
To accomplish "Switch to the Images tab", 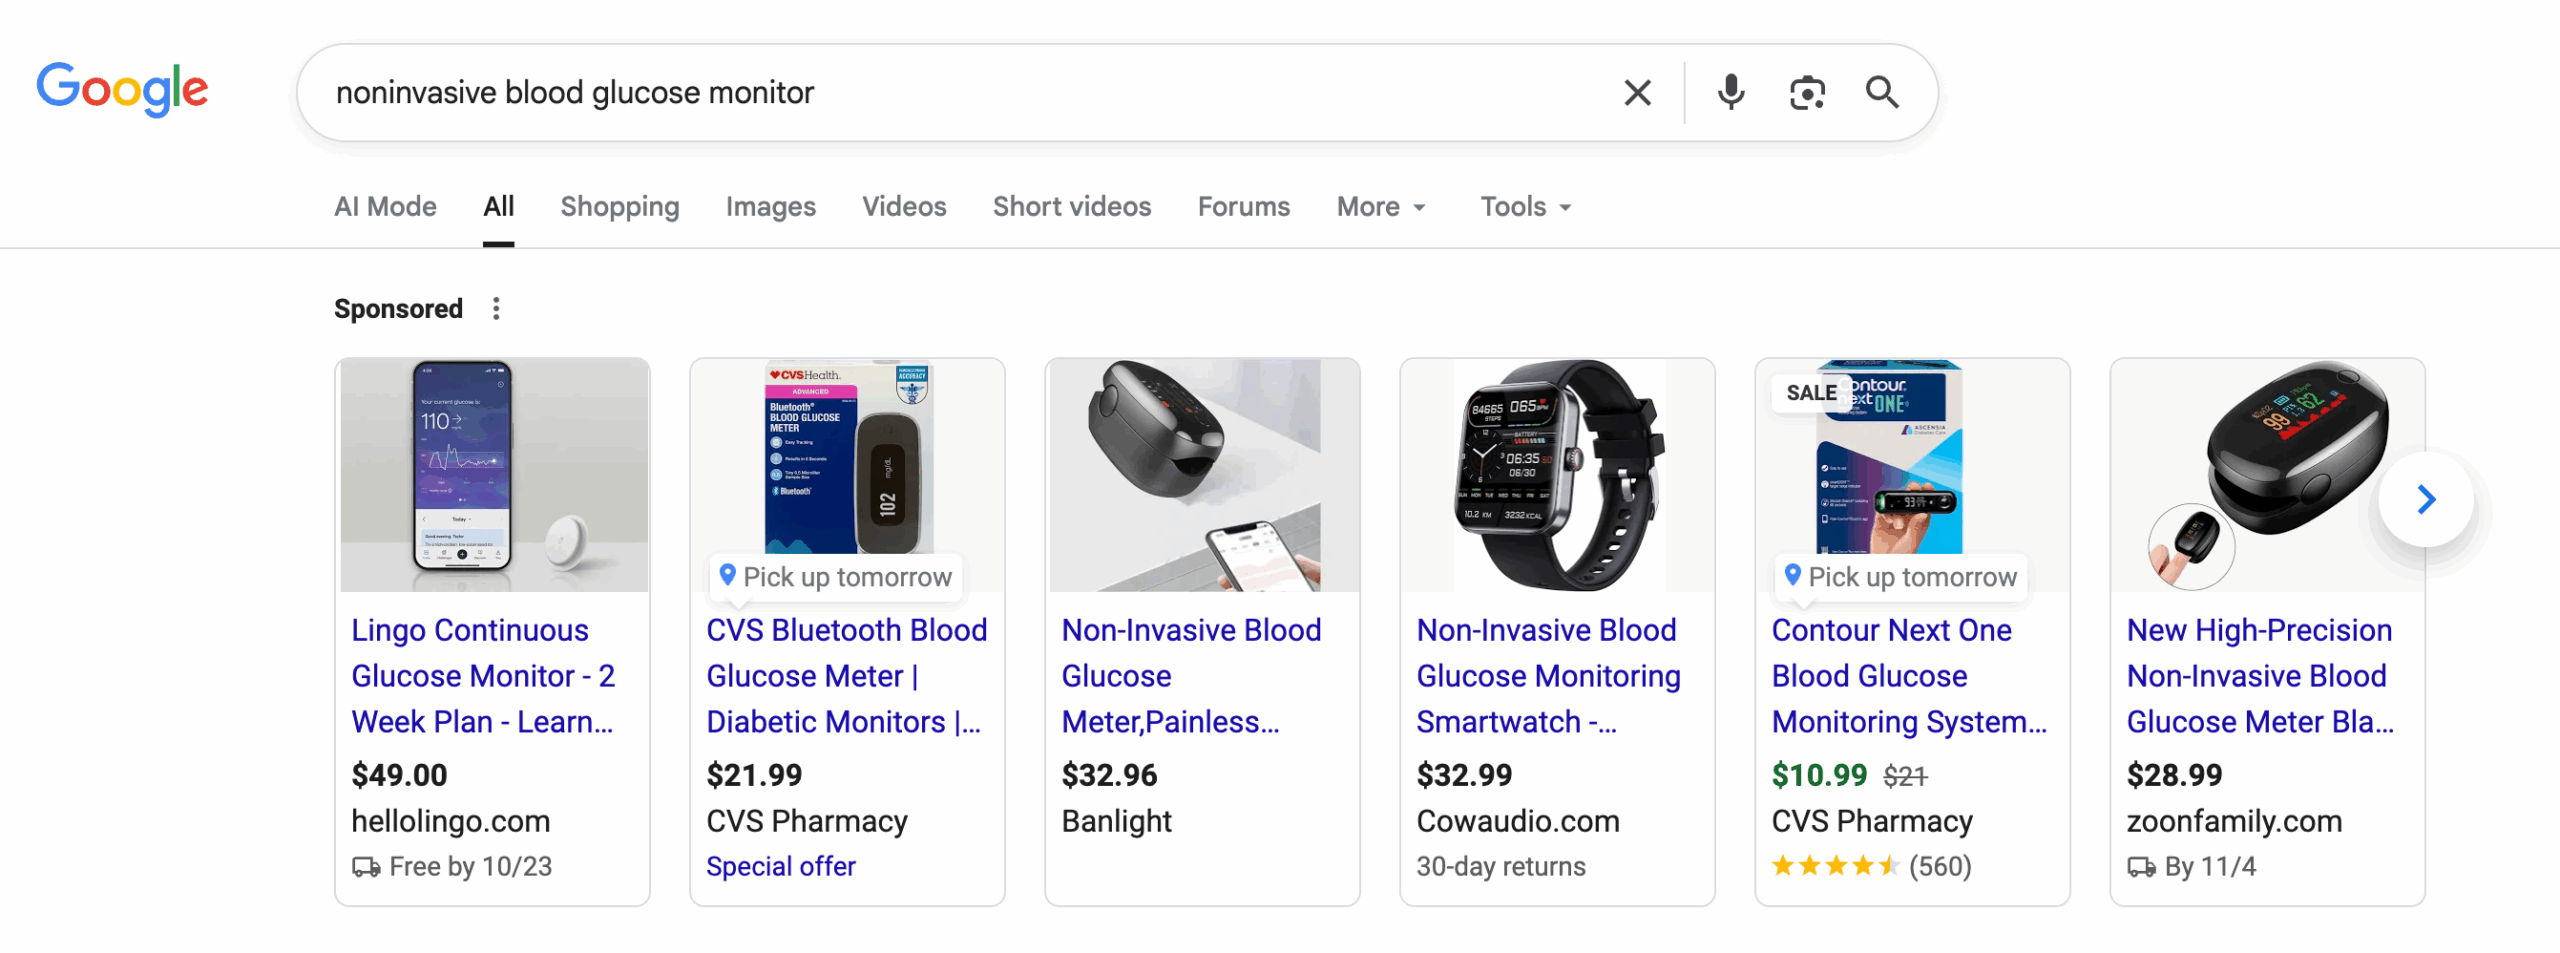I will 770,207.
